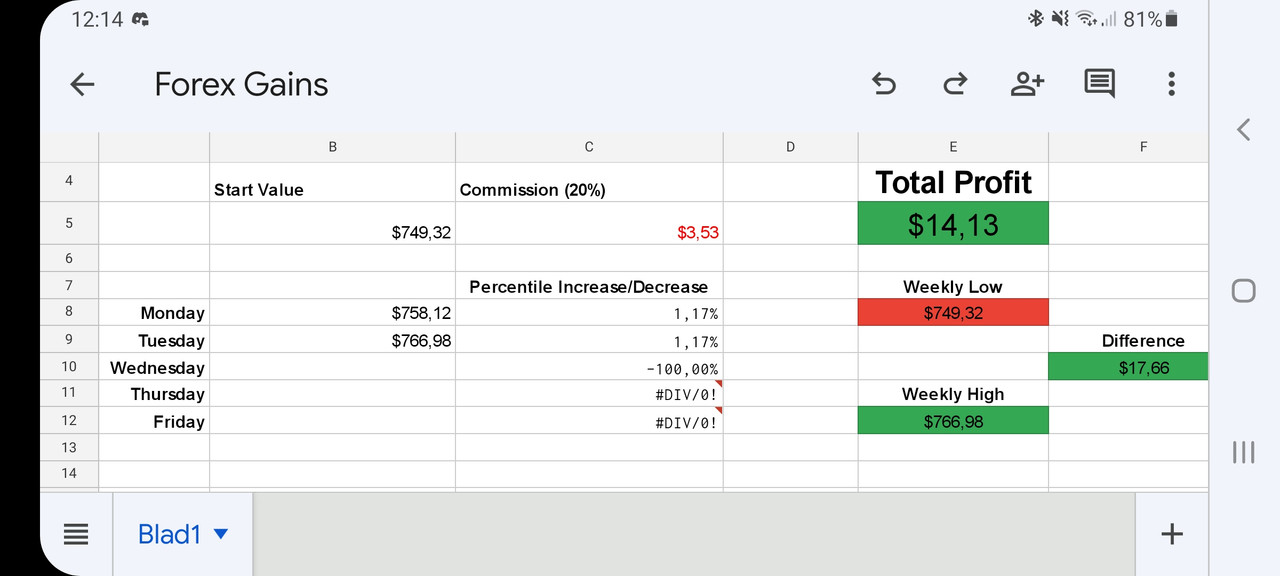Tap the Android recent apps button
The height and width of the screenshot is (576, 1280).
(x=1243, y=452)
